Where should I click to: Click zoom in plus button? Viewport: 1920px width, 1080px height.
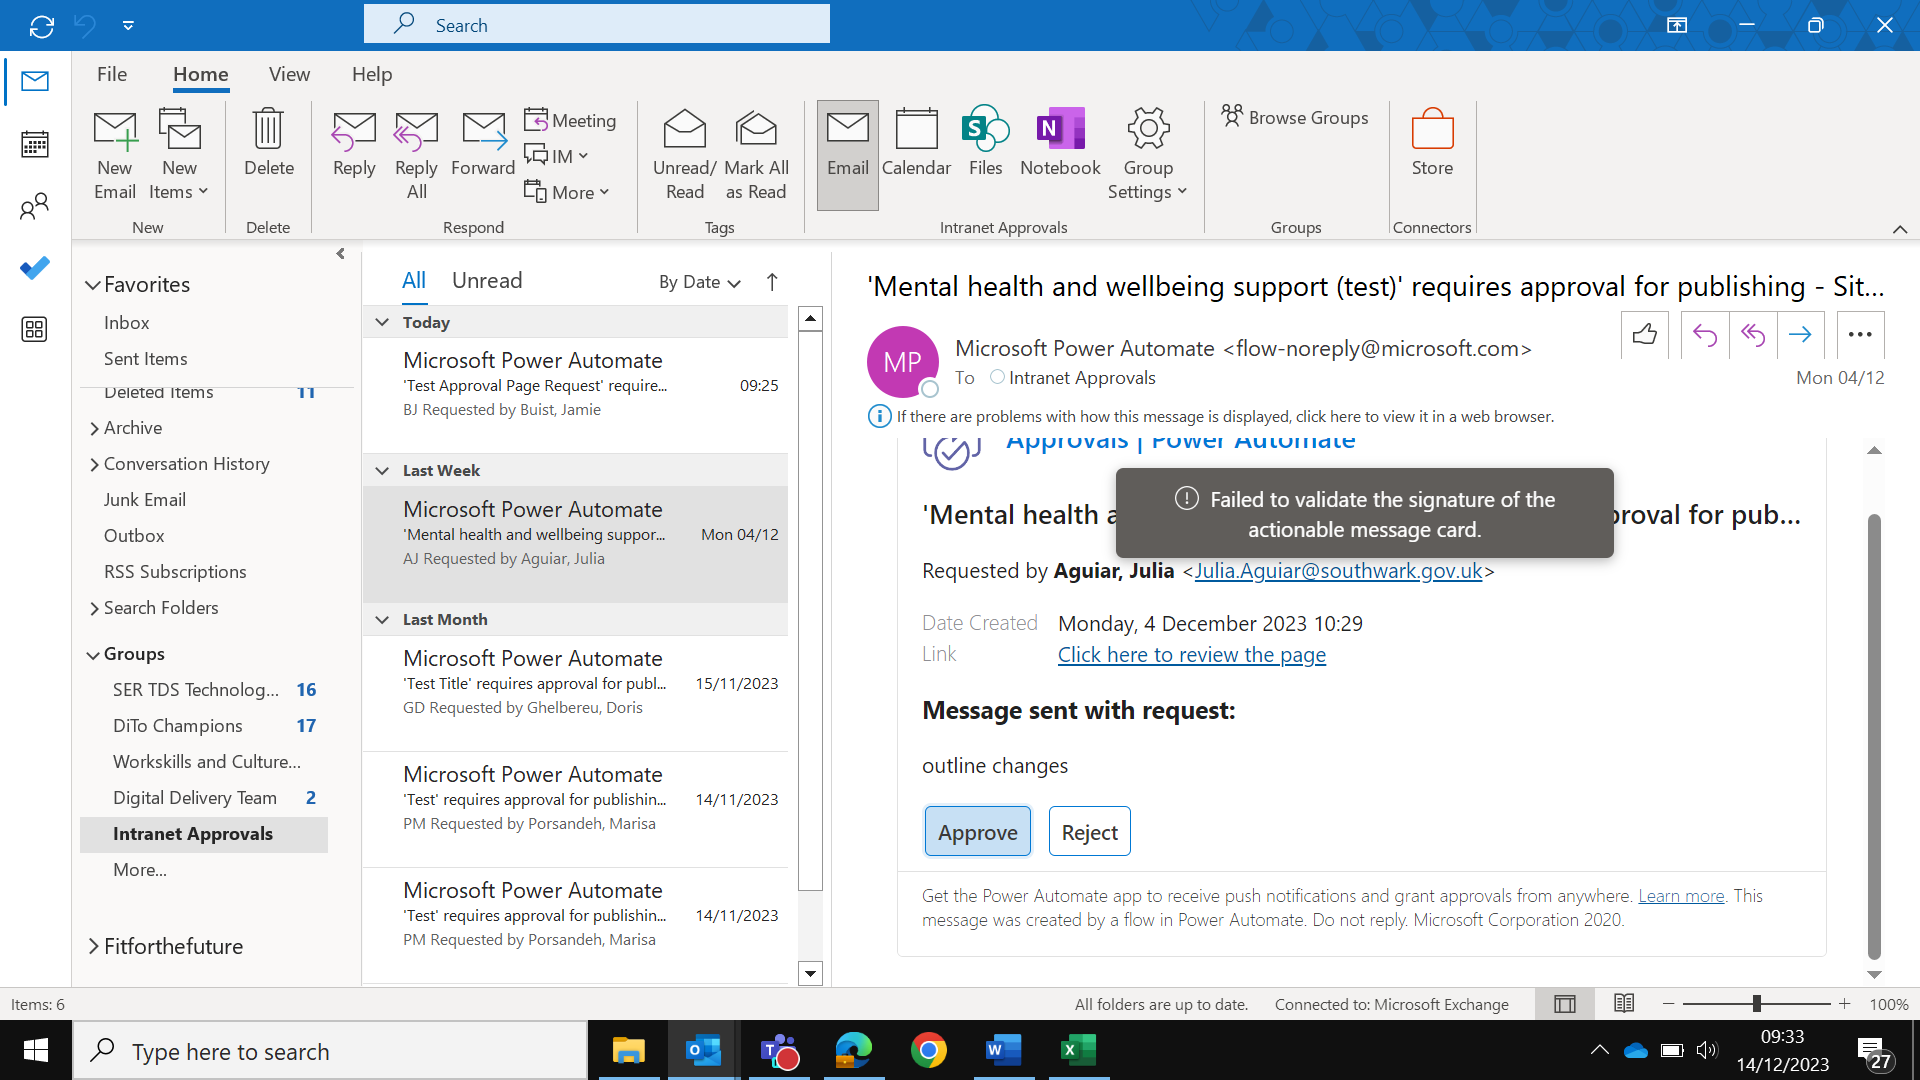1844,1004
